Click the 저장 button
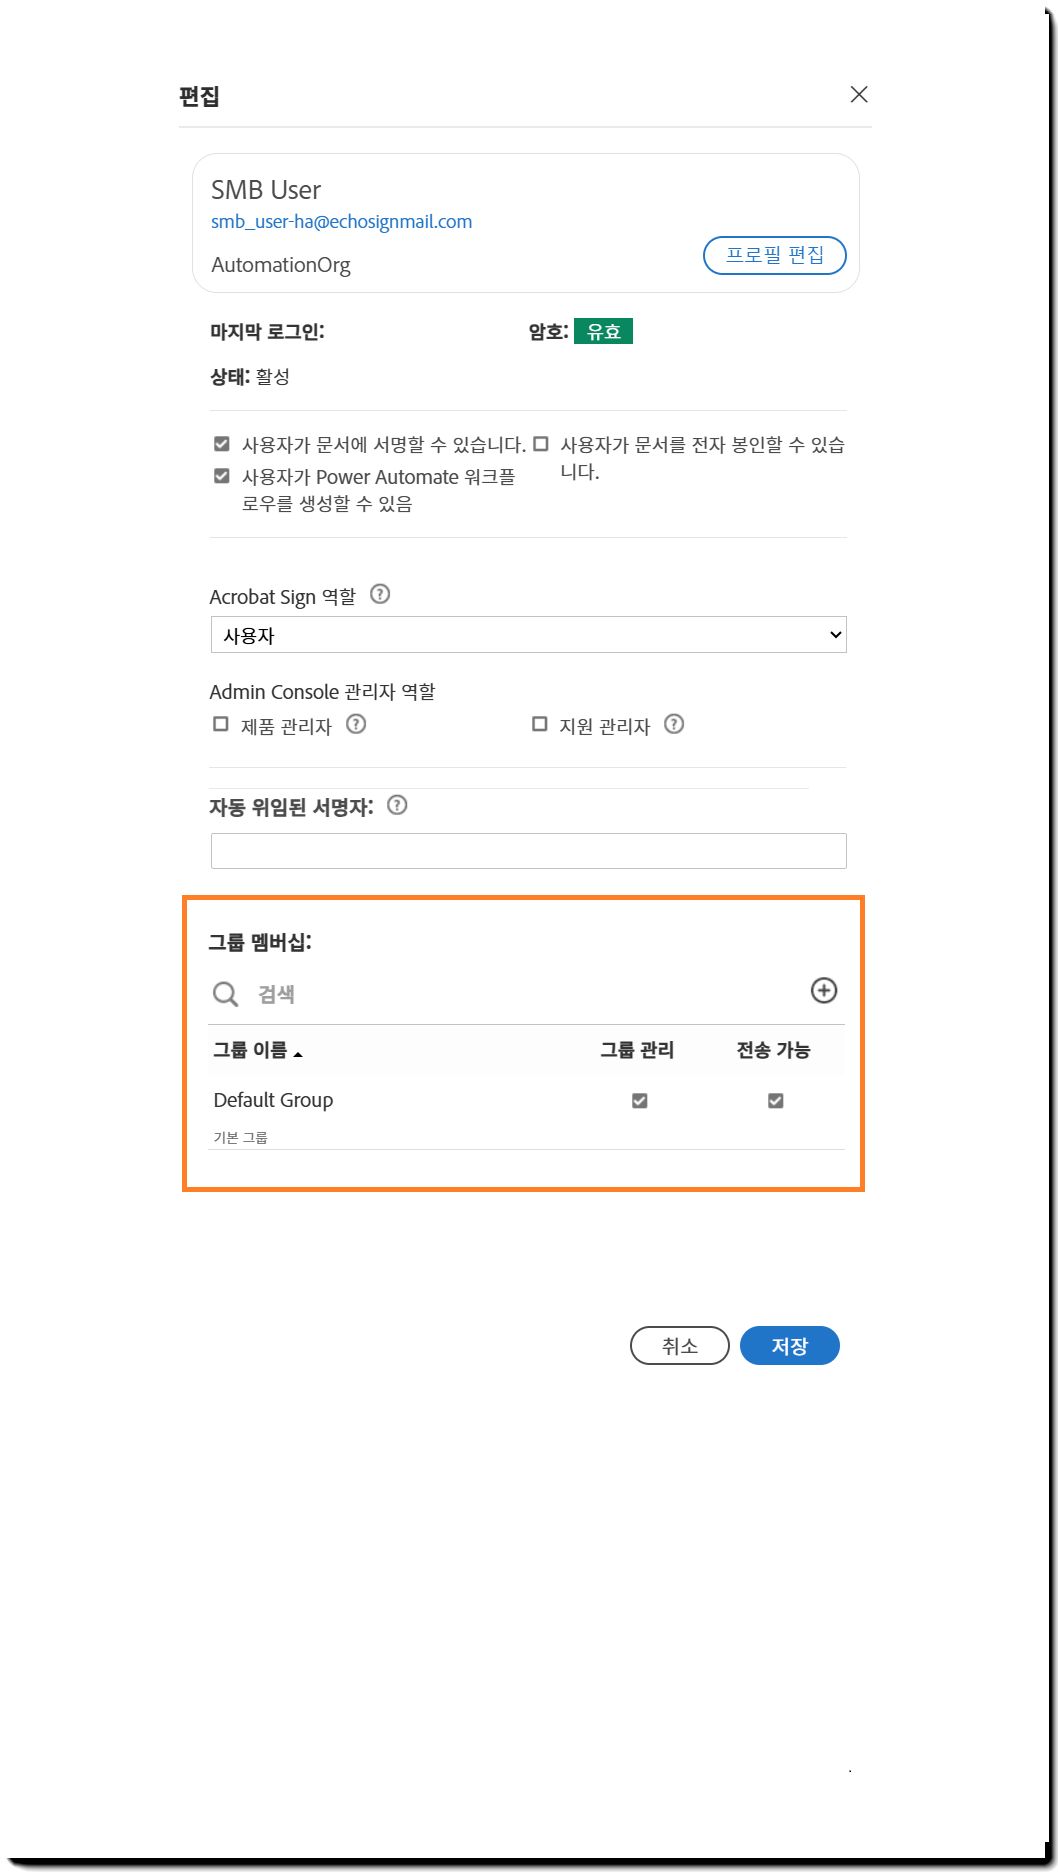1058x1873 pixels. [790, 1346]
